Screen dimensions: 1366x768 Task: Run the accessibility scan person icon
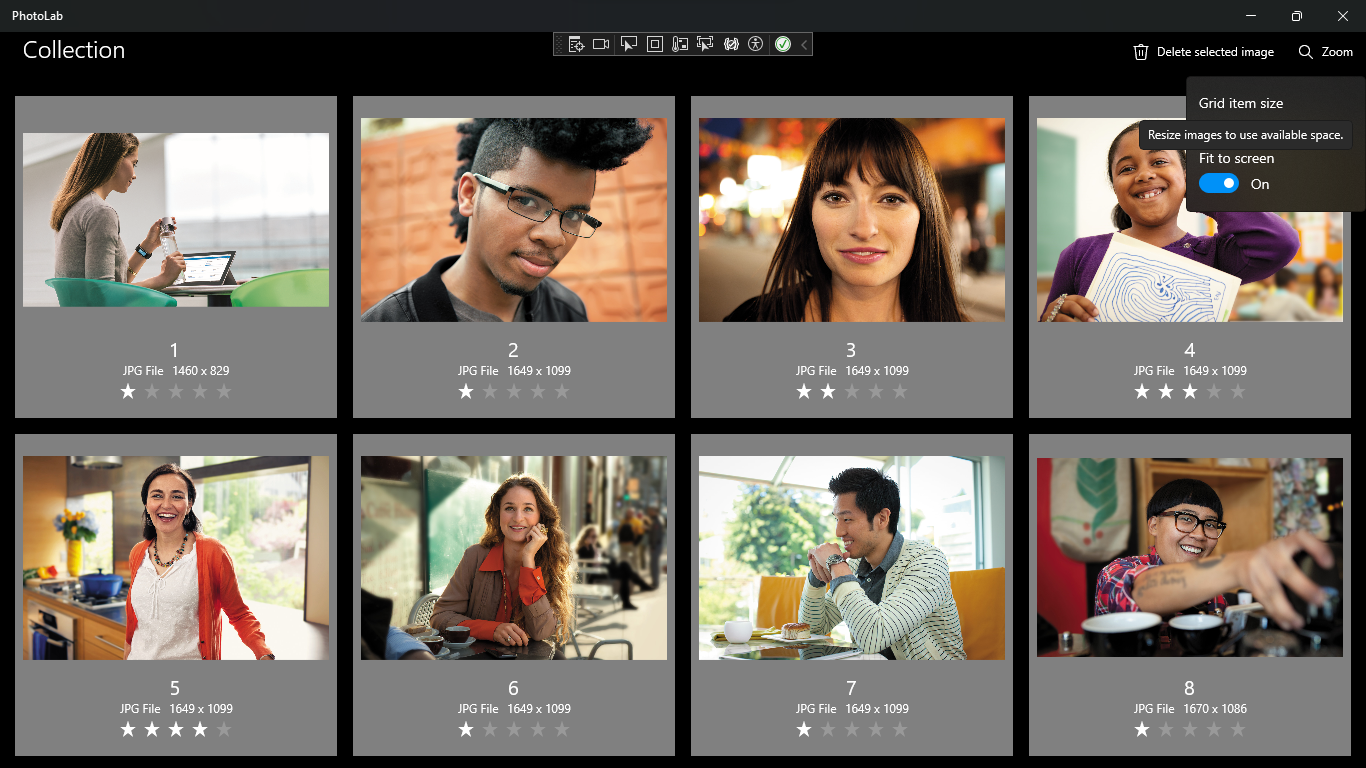(756, 44)
